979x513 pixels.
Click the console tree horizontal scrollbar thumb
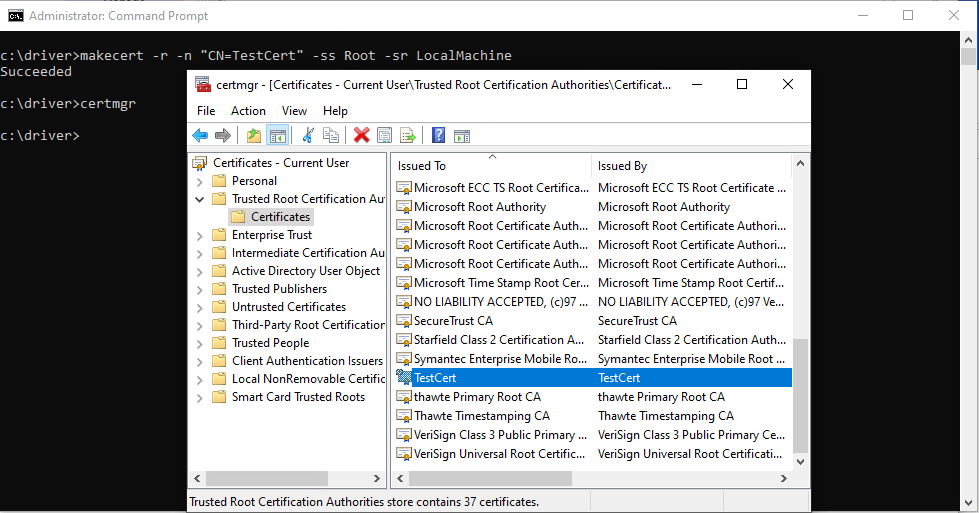(267, 479)
